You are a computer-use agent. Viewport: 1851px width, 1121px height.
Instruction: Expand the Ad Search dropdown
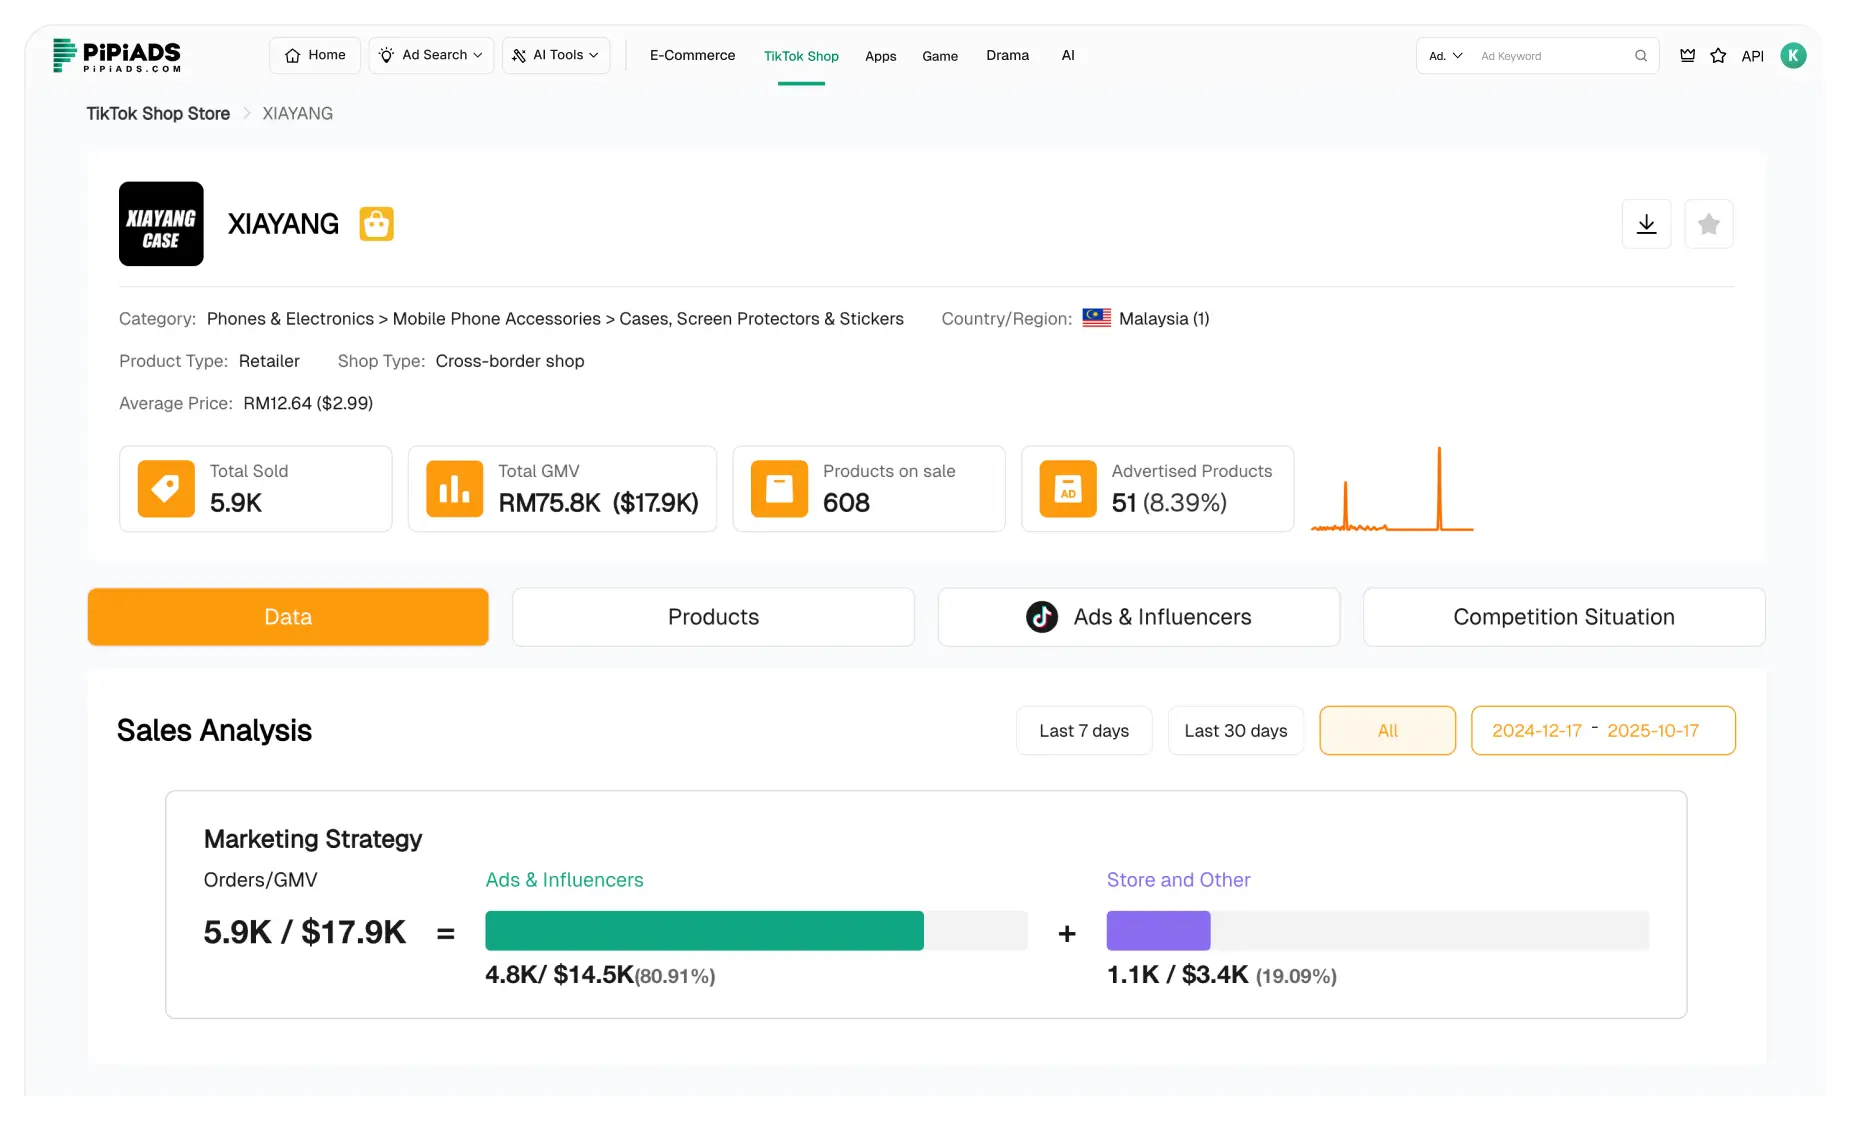[x=431, y=55]
